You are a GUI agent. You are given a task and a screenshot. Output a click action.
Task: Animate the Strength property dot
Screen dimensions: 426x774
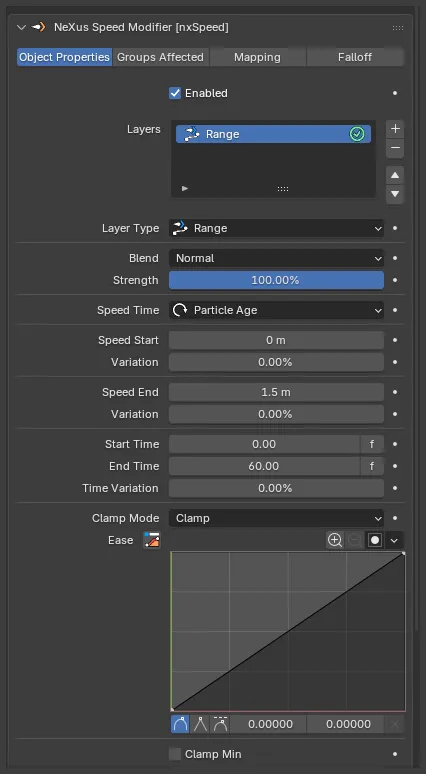[x=395, y=280]
